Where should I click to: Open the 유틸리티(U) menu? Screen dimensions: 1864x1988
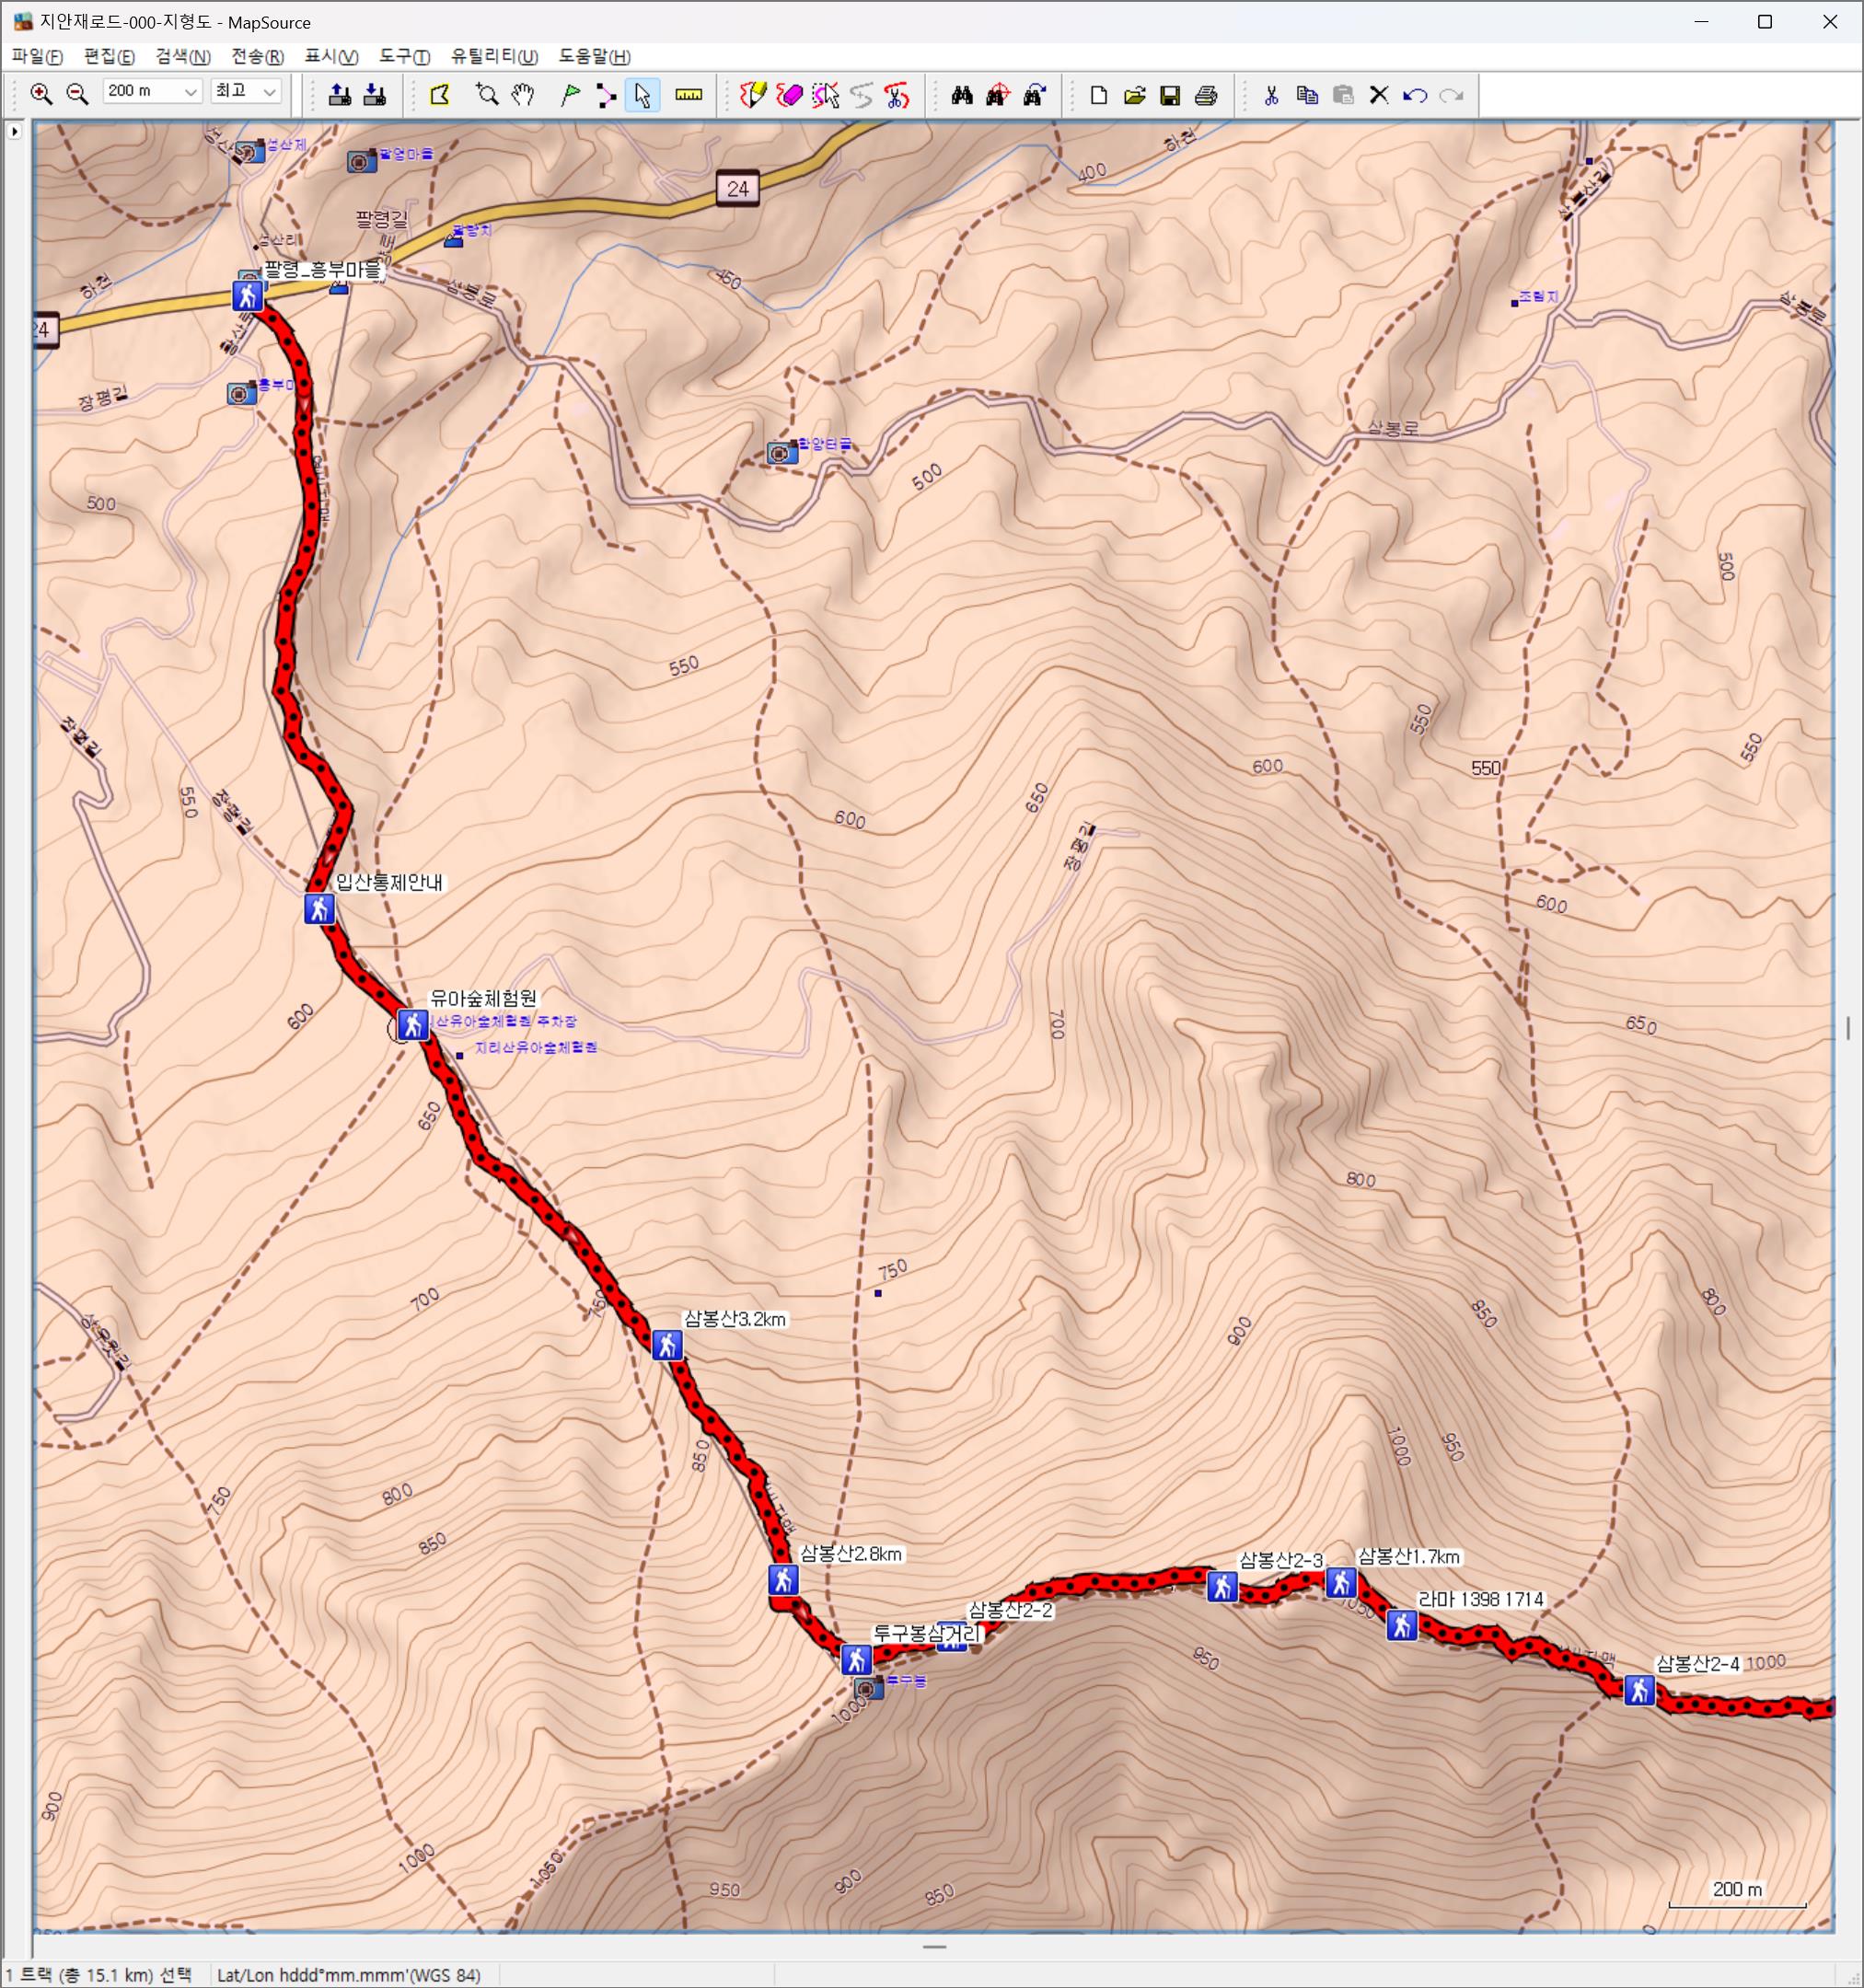coord(493,56)
